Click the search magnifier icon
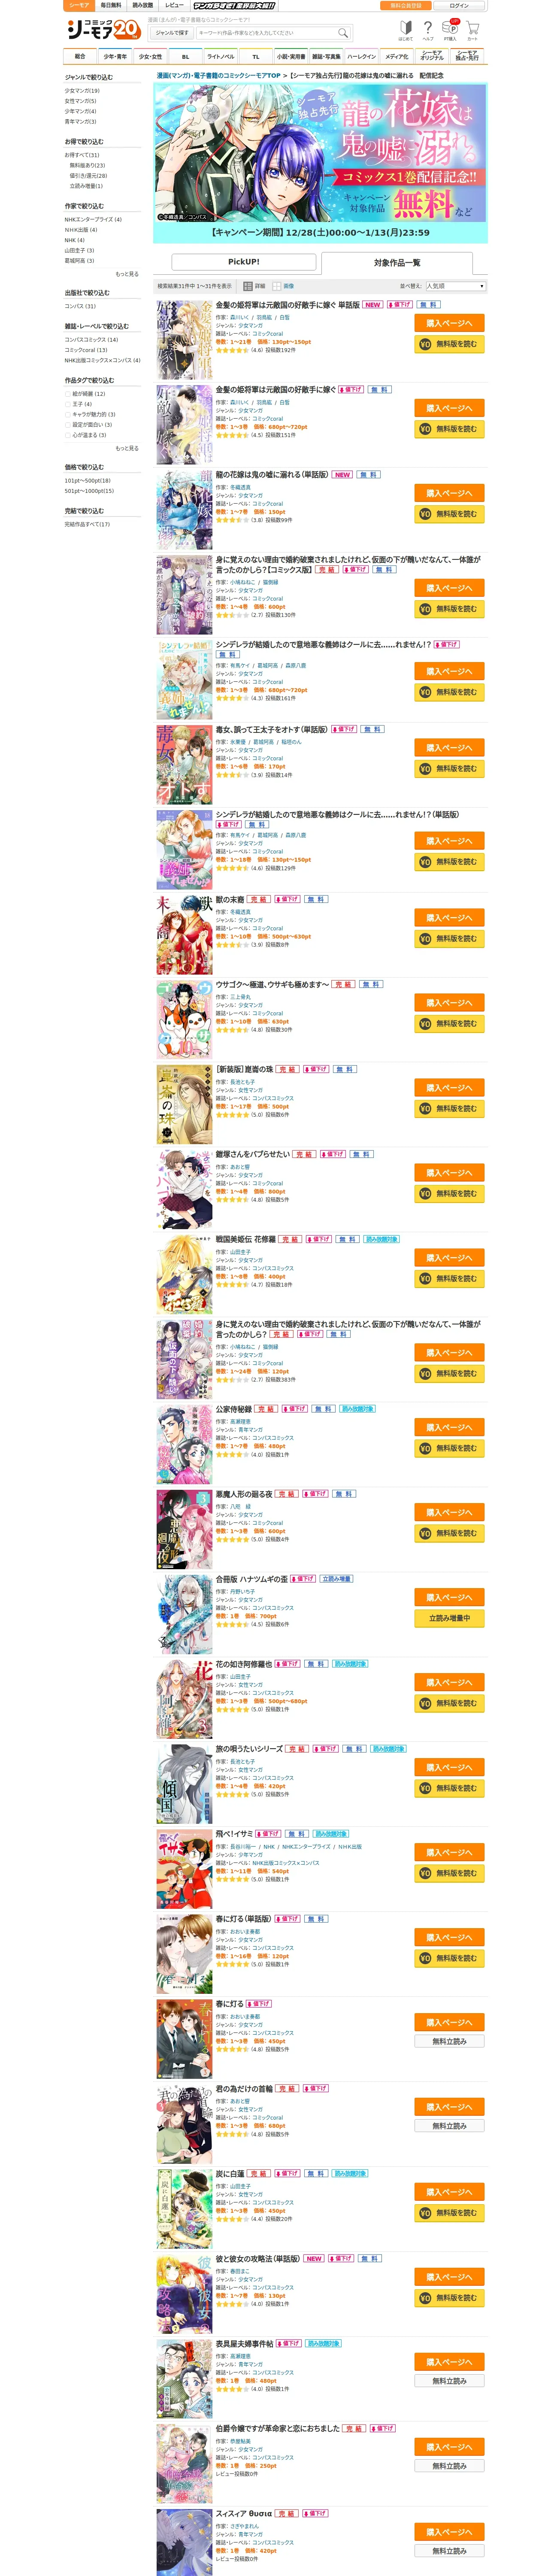The height and width of the screenshot is (2576, 551). (x=343, y=33)
